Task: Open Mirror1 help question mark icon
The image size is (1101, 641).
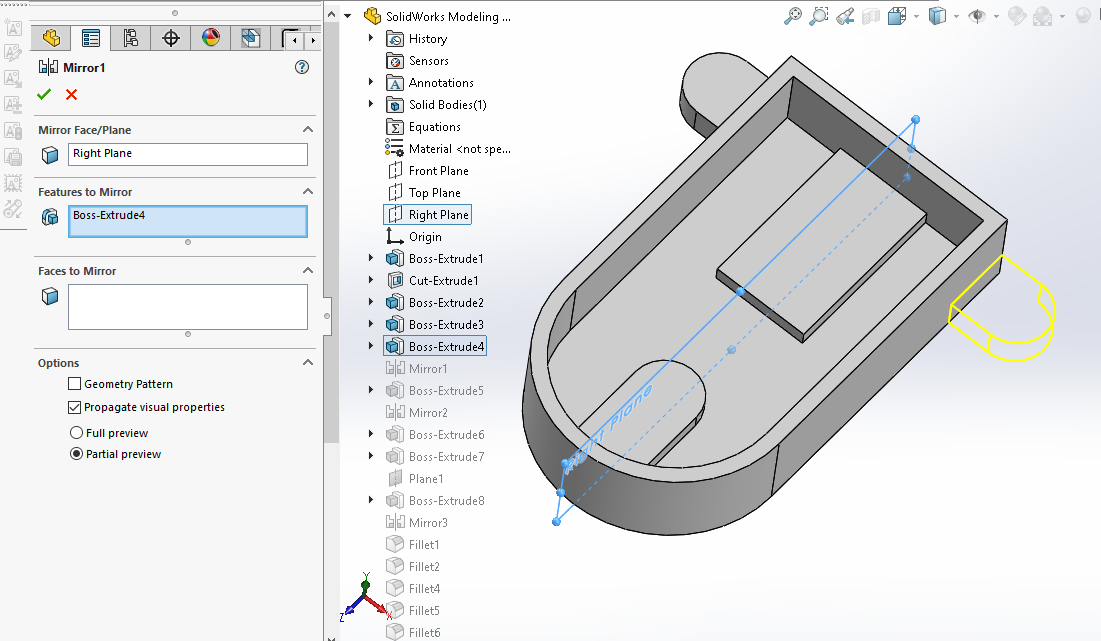Action: [x=302, y=67]
